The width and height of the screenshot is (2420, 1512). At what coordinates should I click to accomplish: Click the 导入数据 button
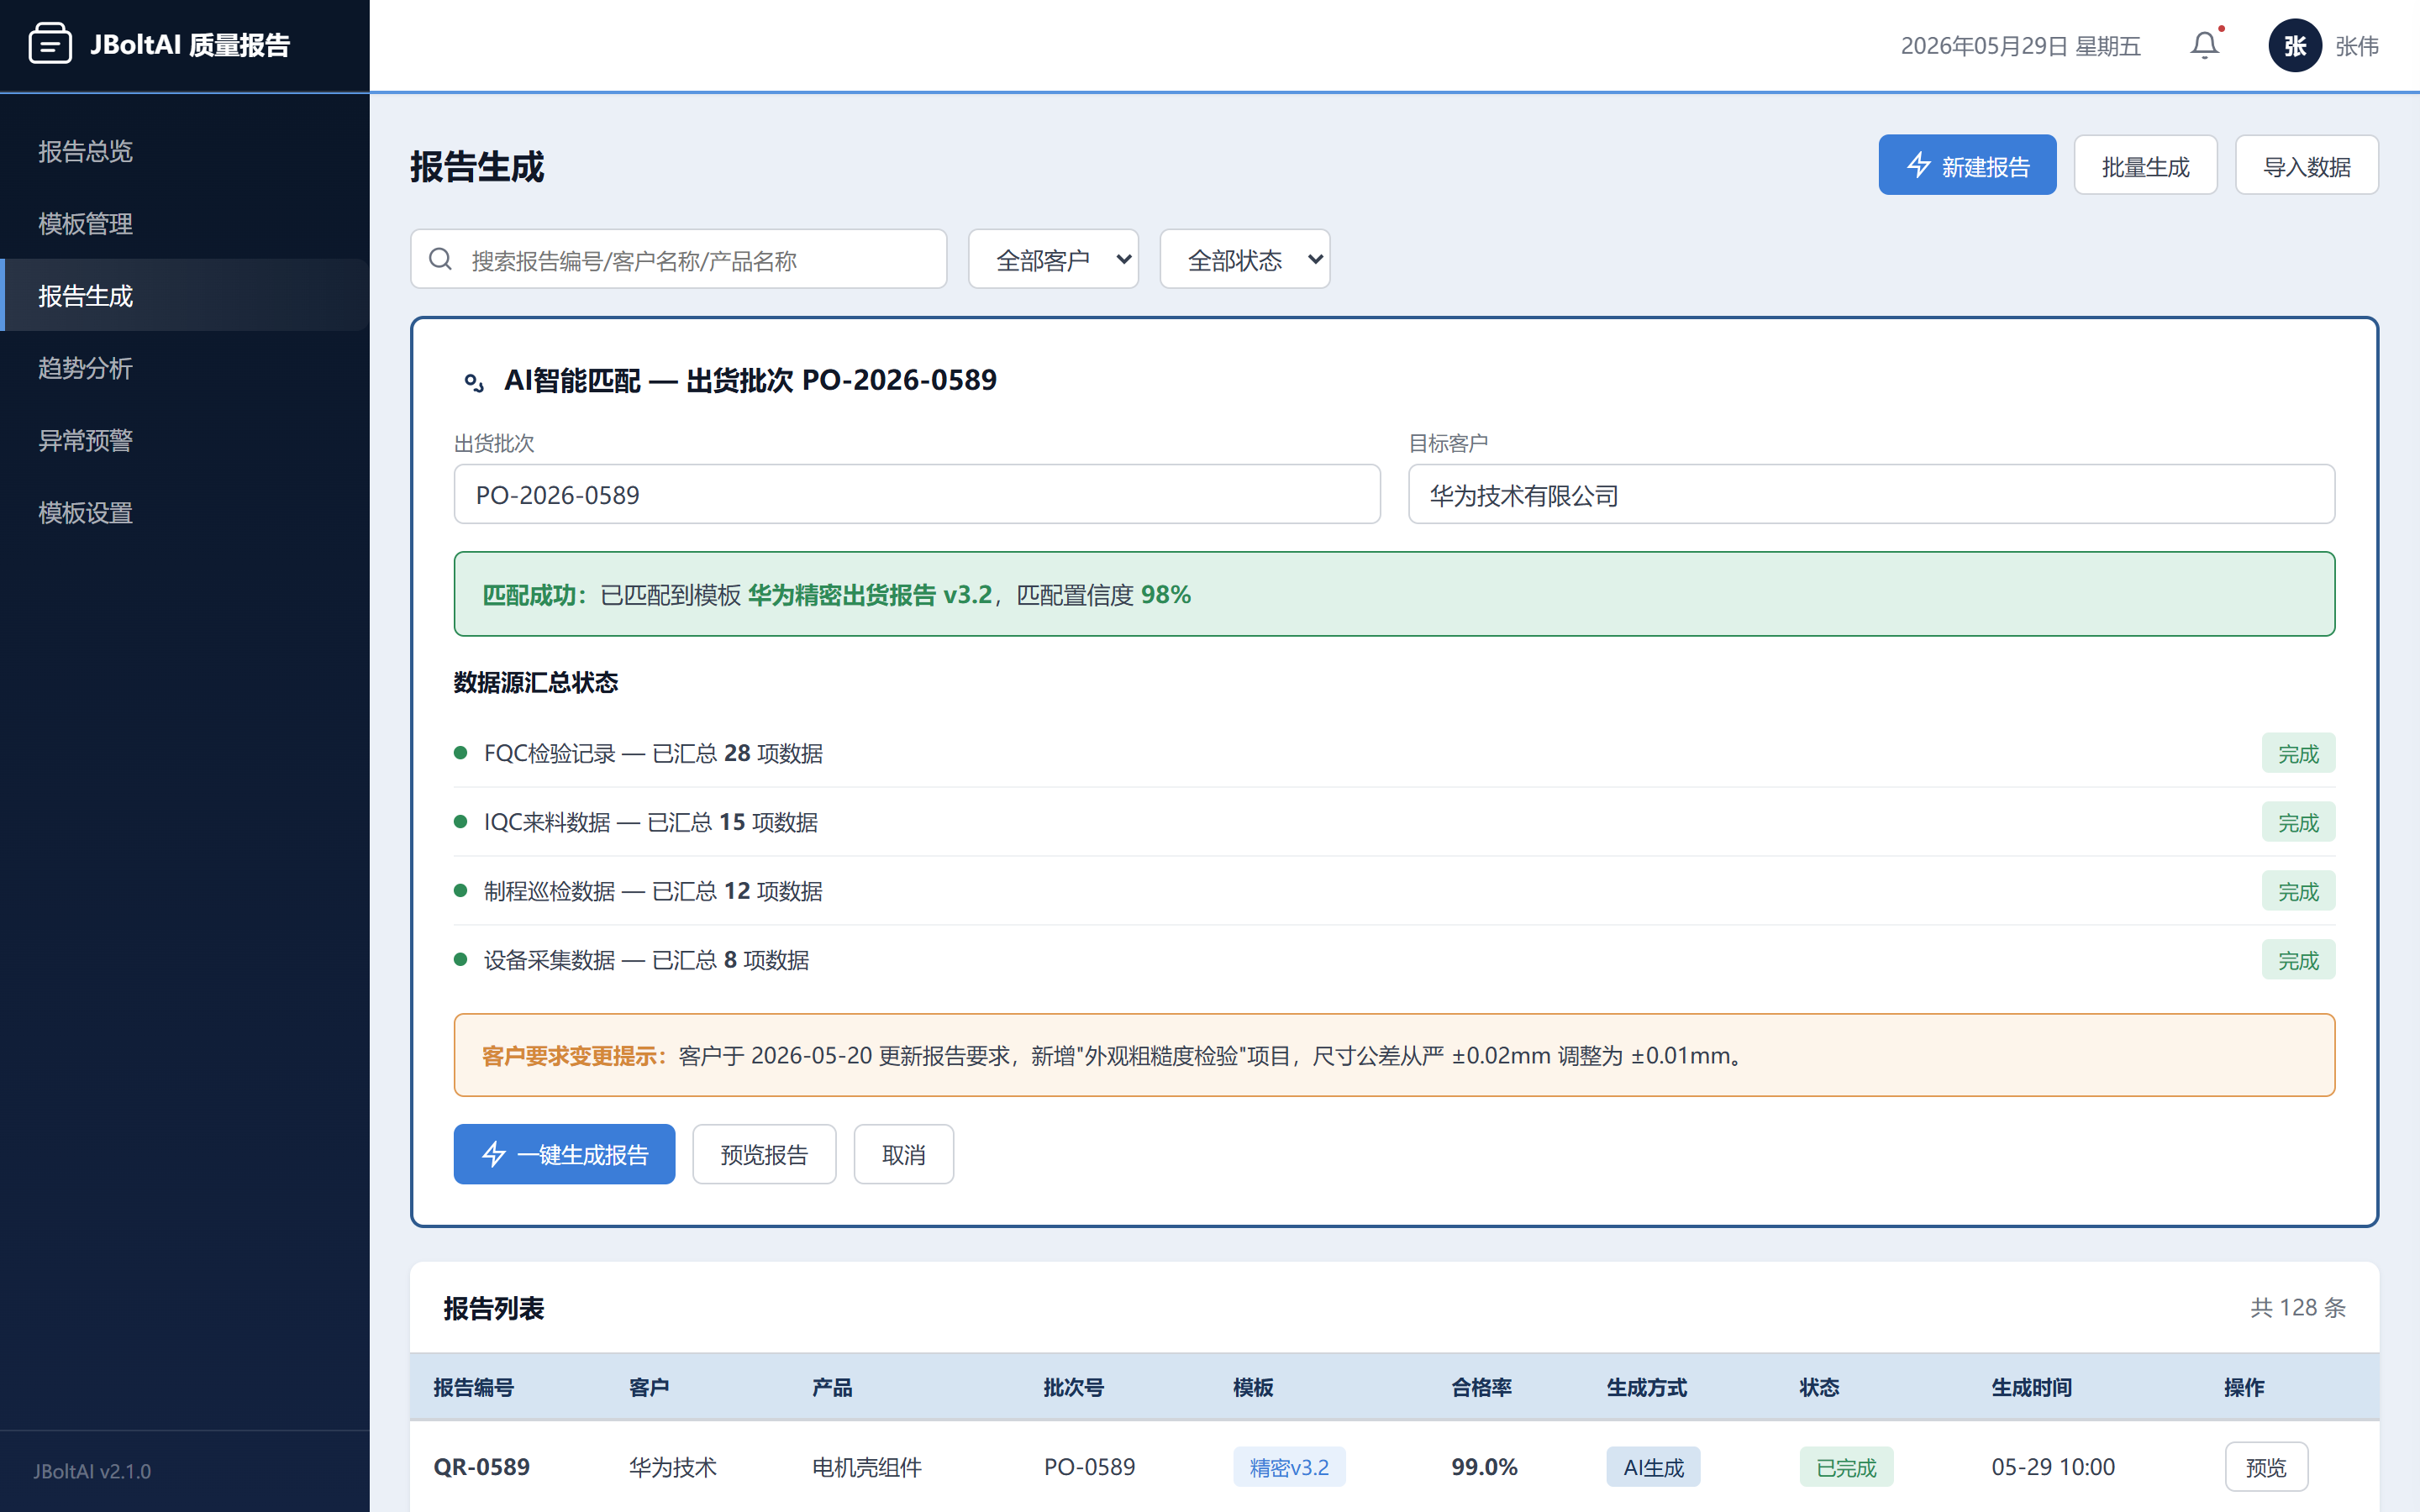click(x=2306, y=165)
